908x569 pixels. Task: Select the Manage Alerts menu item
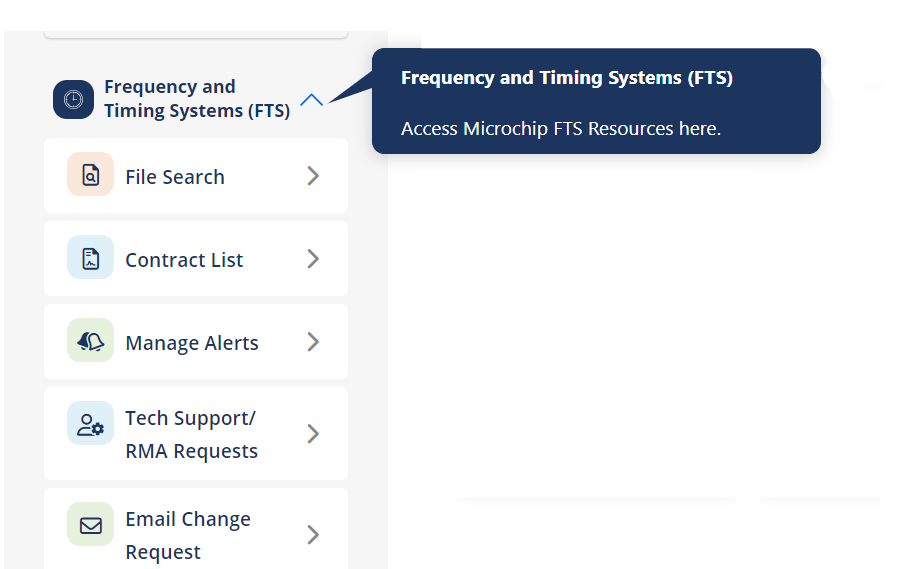point(192,343)
